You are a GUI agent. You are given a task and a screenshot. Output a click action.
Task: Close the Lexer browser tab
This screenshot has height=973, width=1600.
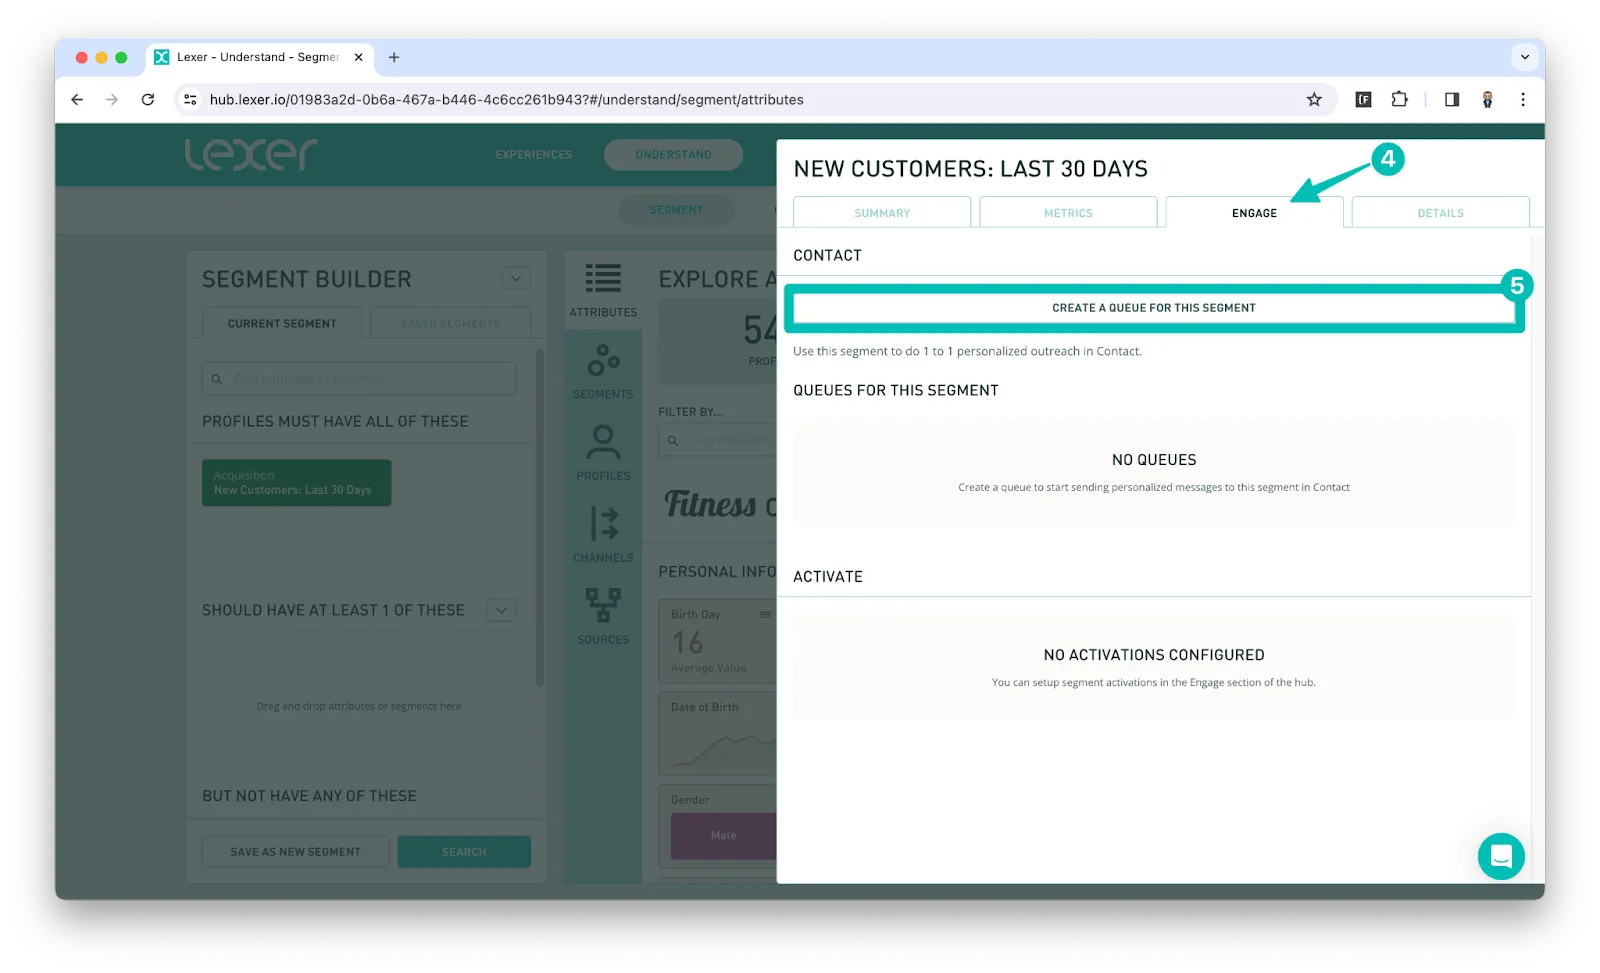[x=359, y=57]
